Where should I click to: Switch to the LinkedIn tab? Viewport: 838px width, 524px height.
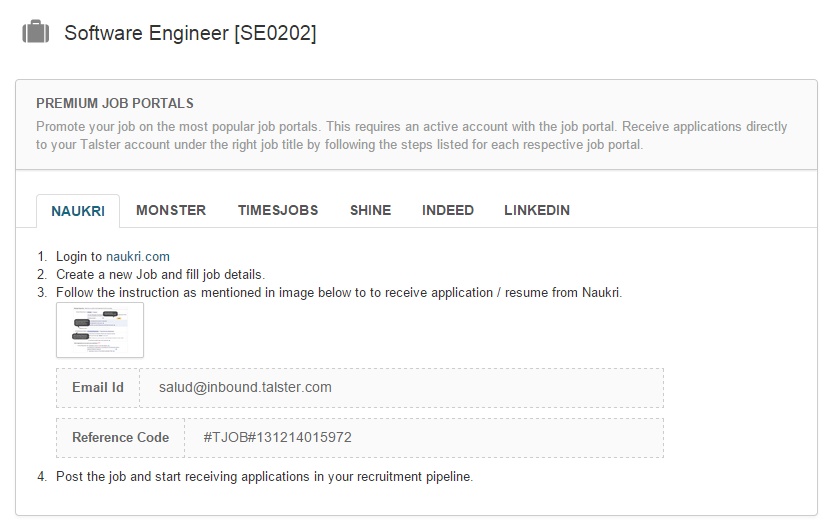[x=537, y=210]
